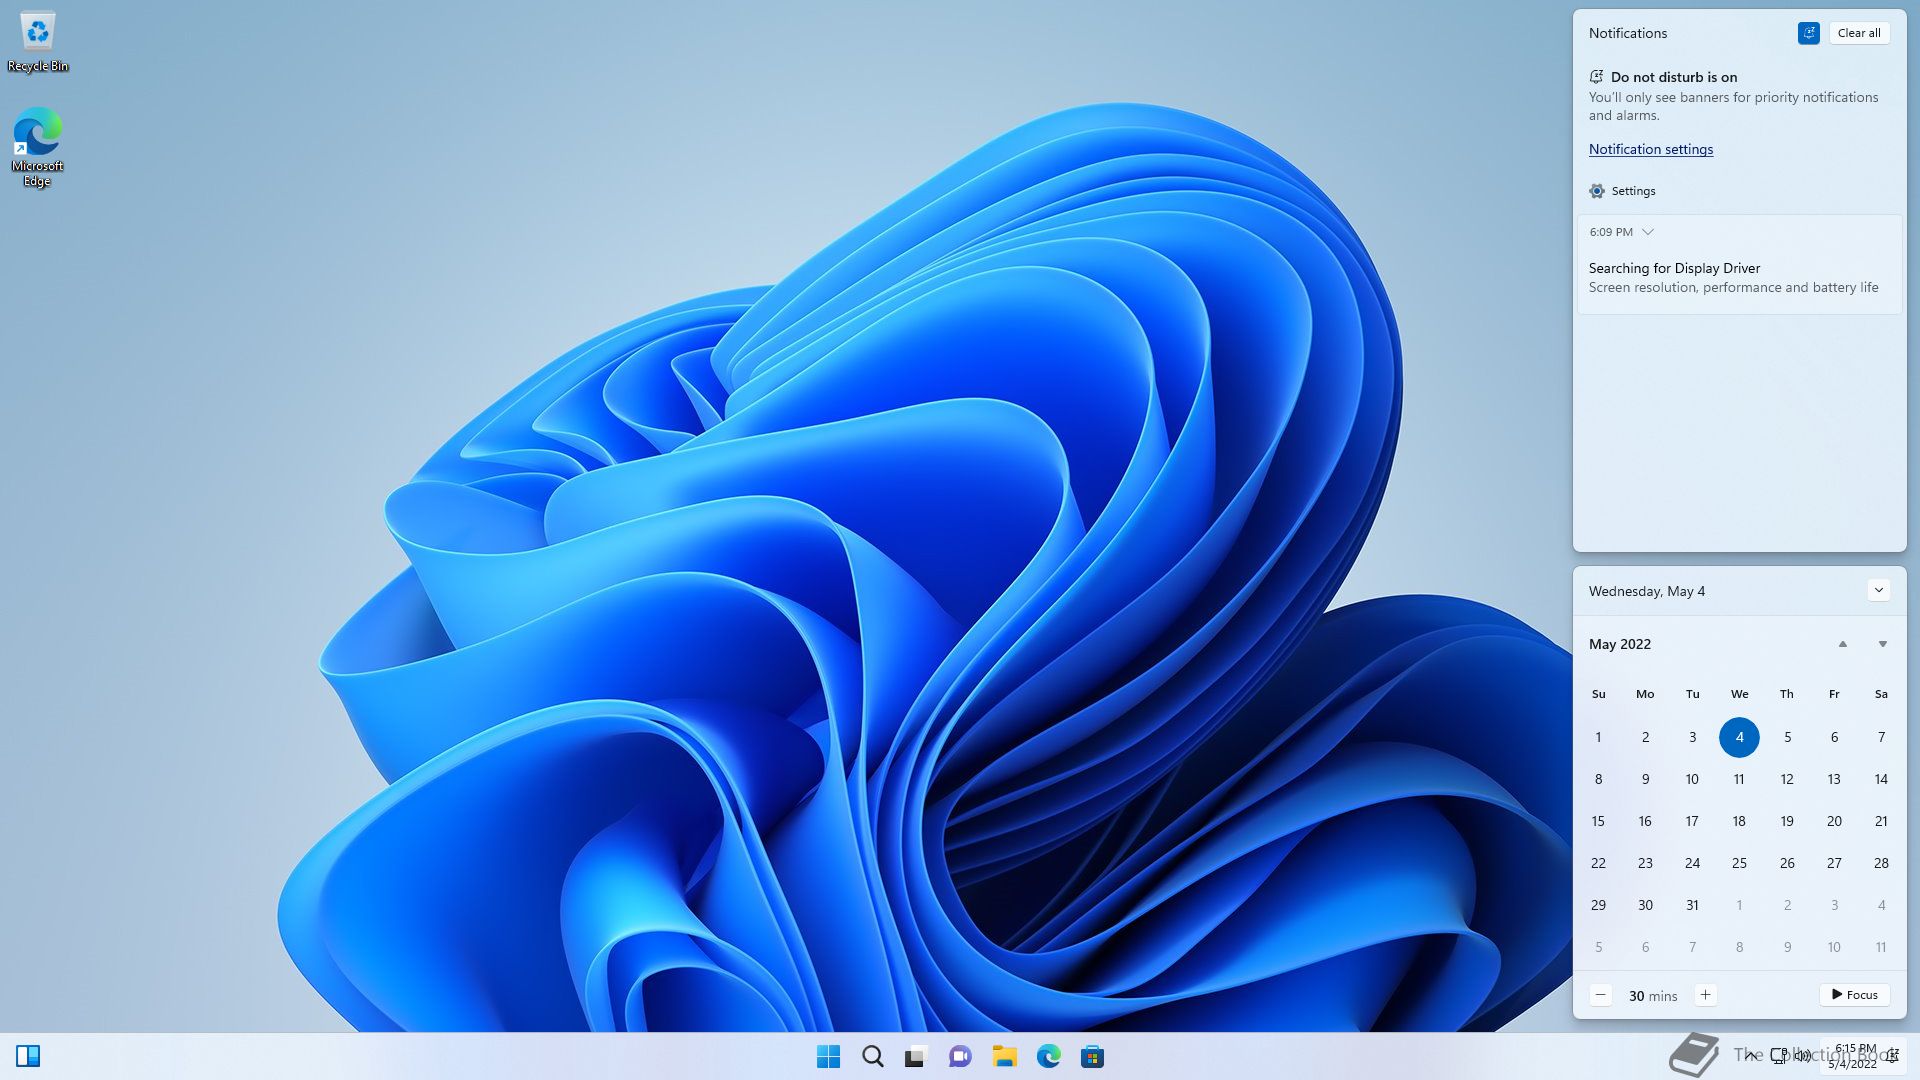The width and height of the screenshot is (1920, 1080).
Task: Go to previous month with up arrow
Action: 1842,644
